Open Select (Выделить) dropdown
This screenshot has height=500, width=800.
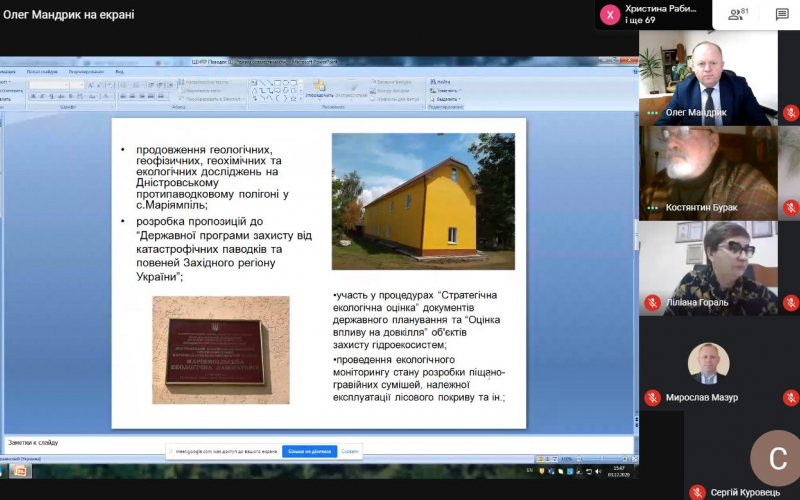(445, 99)
